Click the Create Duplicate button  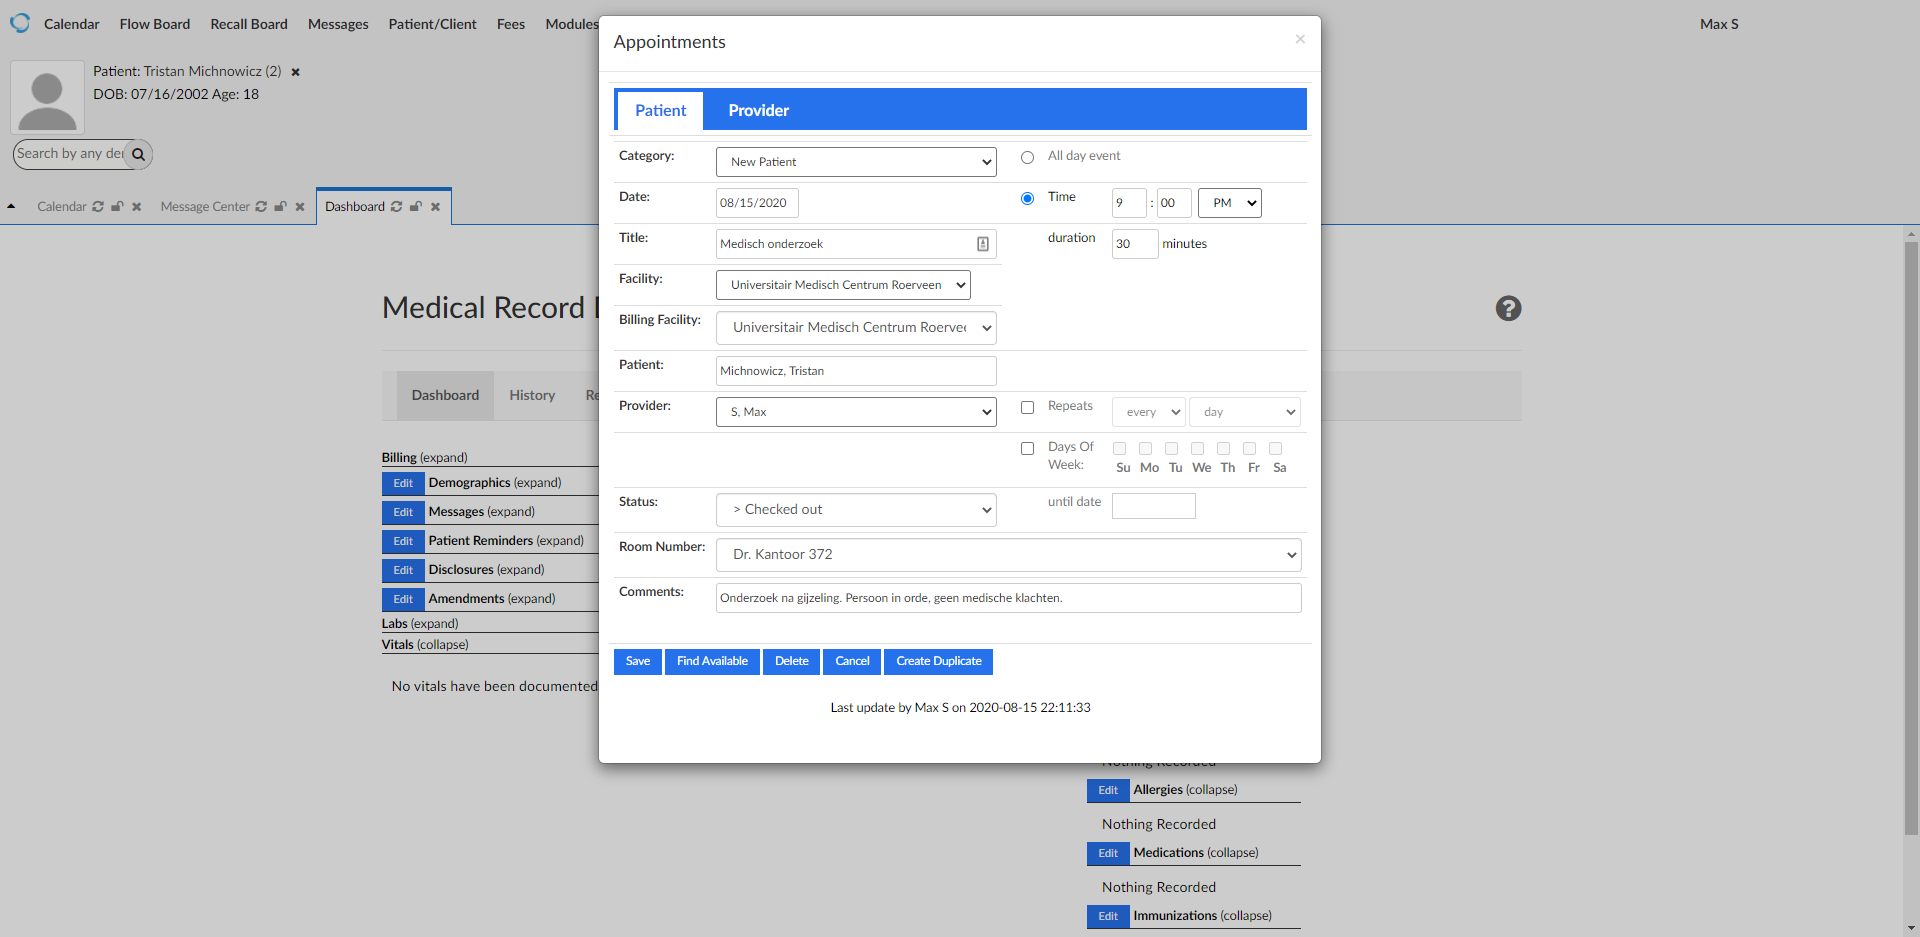[x=938, y=662]
